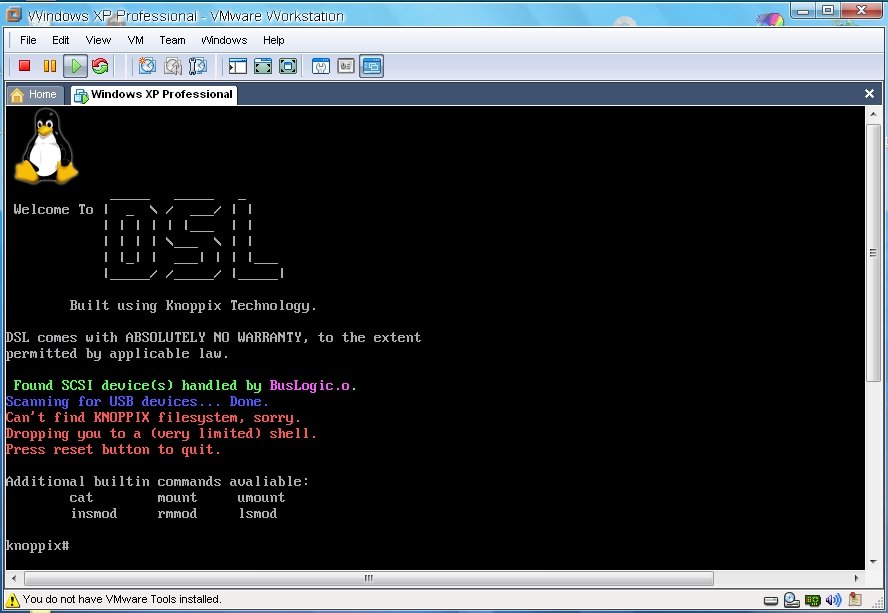This screenshot has width=888, height=613.
Task: Click the 'Can't find KNOPPIX filesystem' error line
Action: [153, 418]
